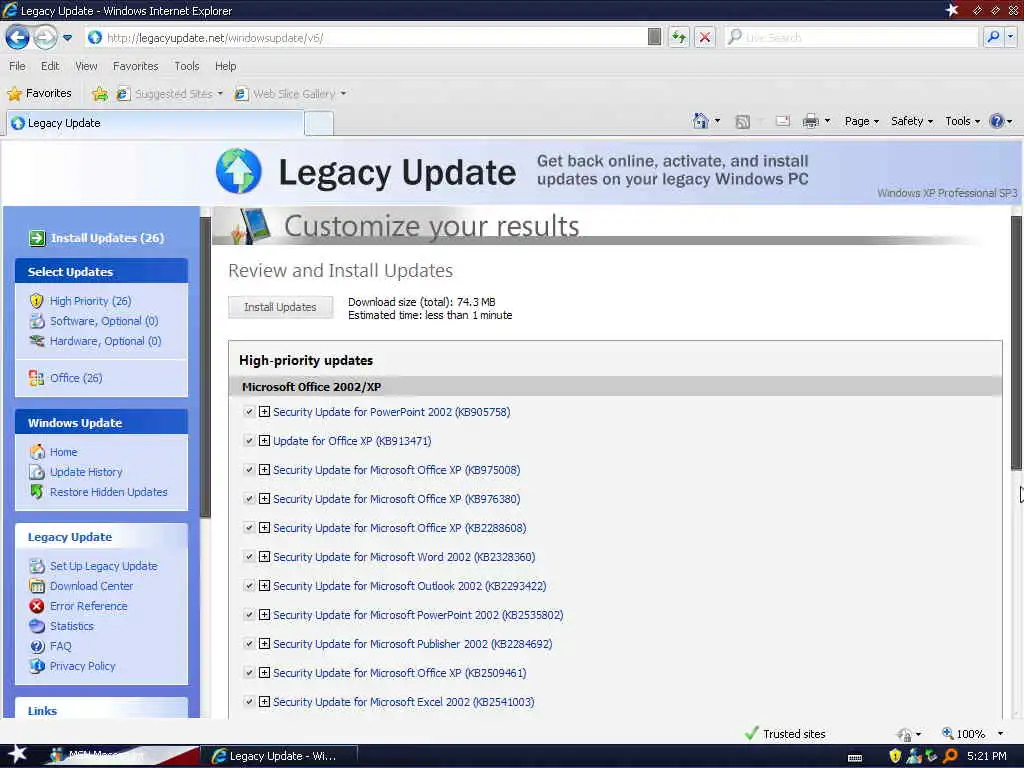Open the Web Slice Gallery dropdown

(x=290, y=94)
